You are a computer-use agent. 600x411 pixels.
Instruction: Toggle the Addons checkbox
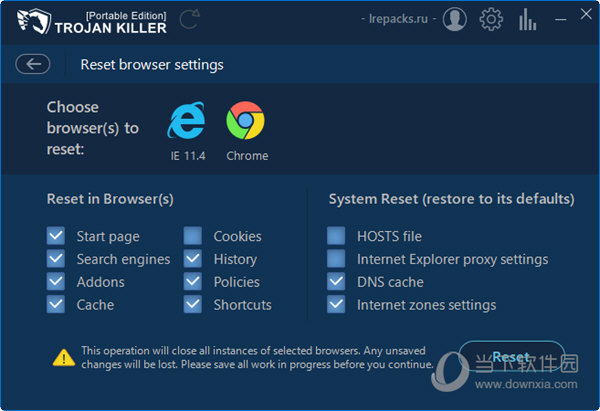click(x=56, y=282)
